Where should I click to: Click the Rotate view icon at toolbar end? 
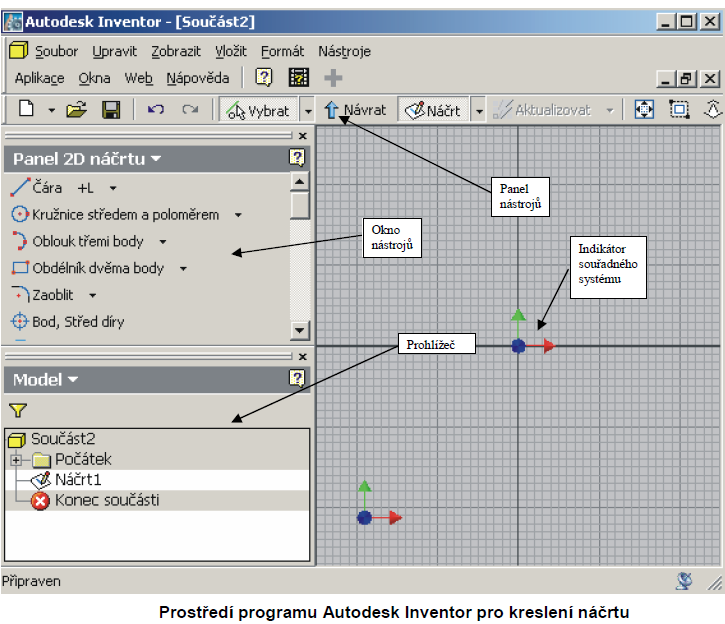[x=713, y=110]
